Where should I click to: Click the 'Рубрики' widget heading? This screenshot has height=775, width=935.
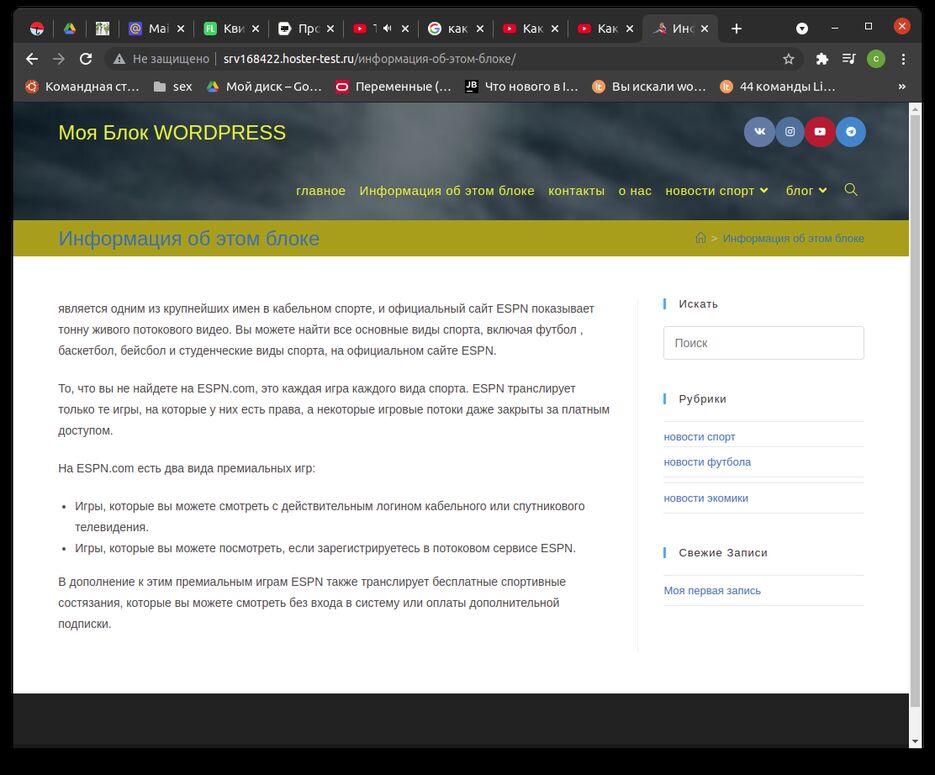(x=702, y=399)
